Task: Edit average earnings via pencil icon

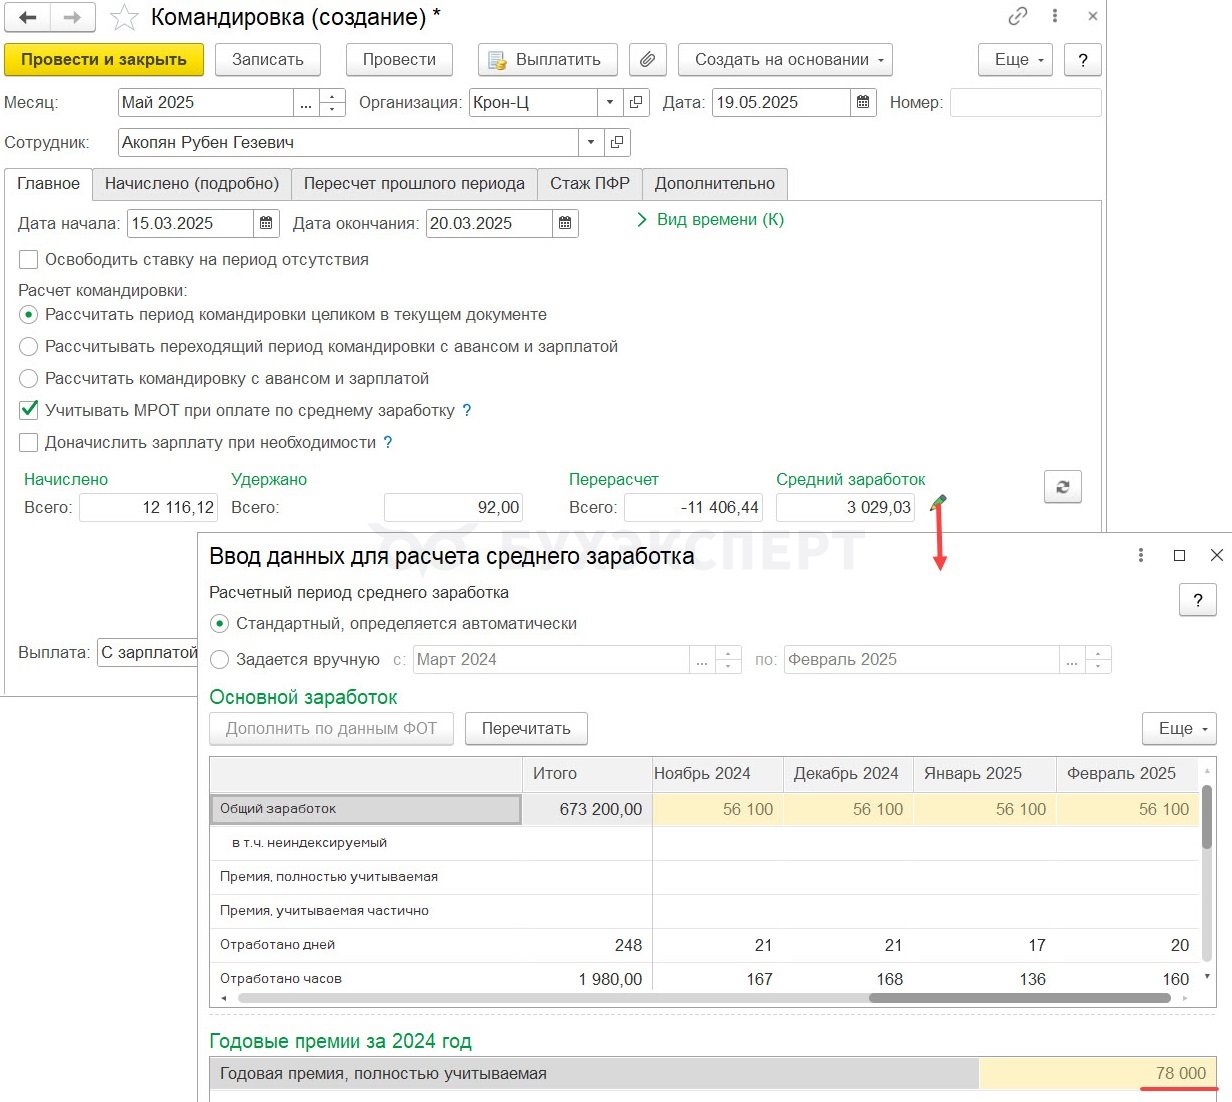Action: 938,503
